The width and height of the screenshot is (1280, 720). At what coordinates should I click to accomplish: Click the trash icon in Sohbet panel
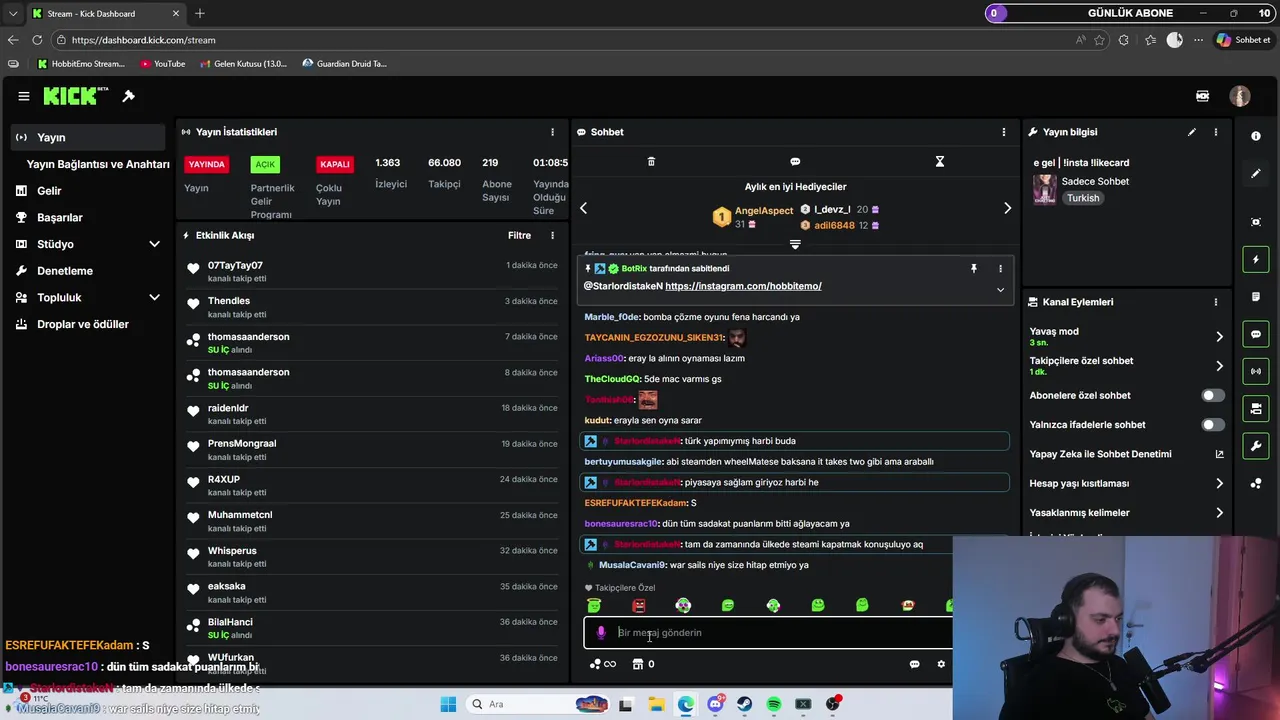pyautogui.click(x=651, y=161)
